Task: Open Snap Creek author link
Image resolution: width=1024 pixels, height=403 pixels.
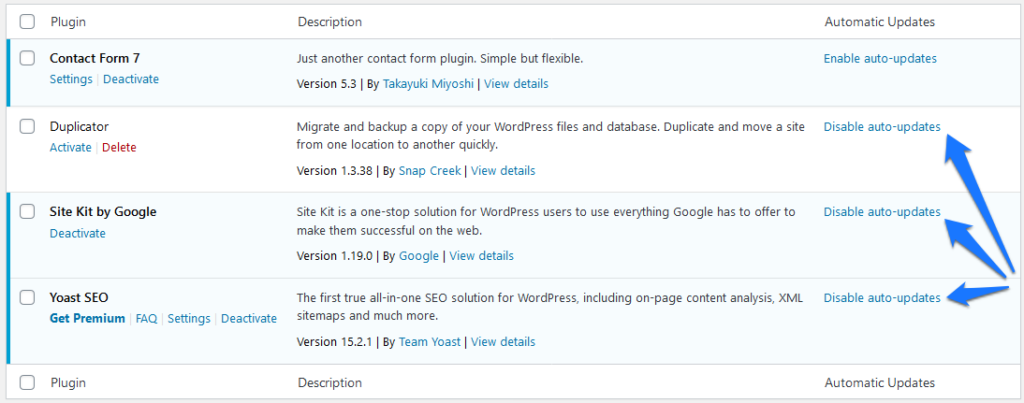Action: coord(429,170)
